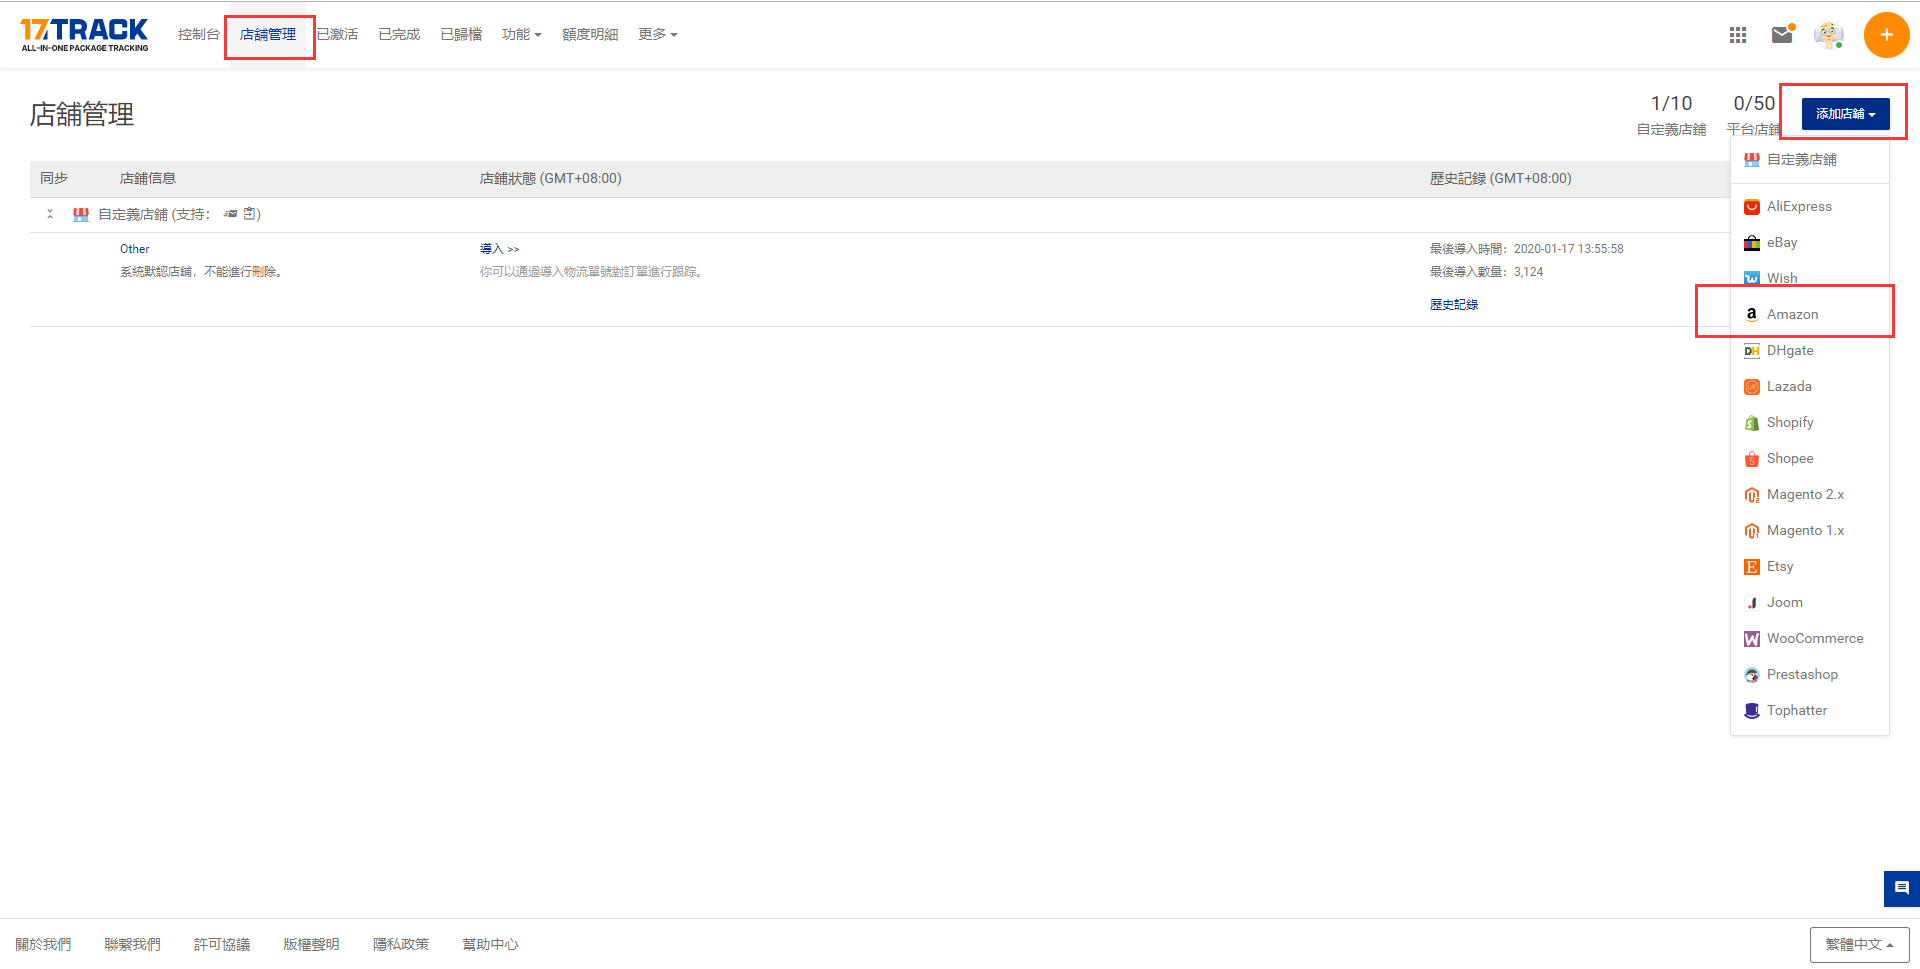Screen dimensions: 1920x969
Task: Pick Lazada in the store list
Action: tap(1810, 386)
